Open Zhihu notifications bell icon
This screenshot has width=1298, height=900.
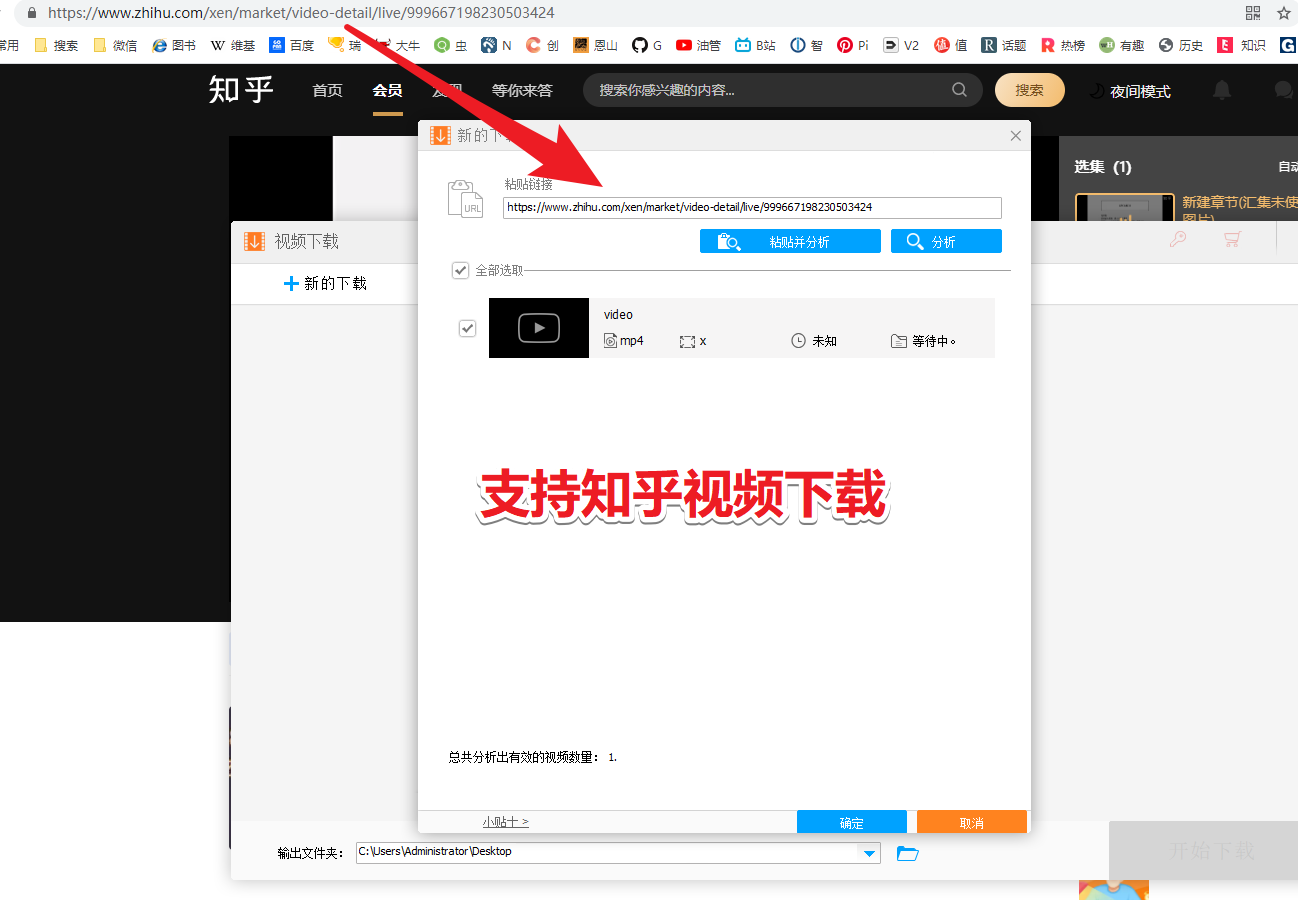coord(1222,90)
